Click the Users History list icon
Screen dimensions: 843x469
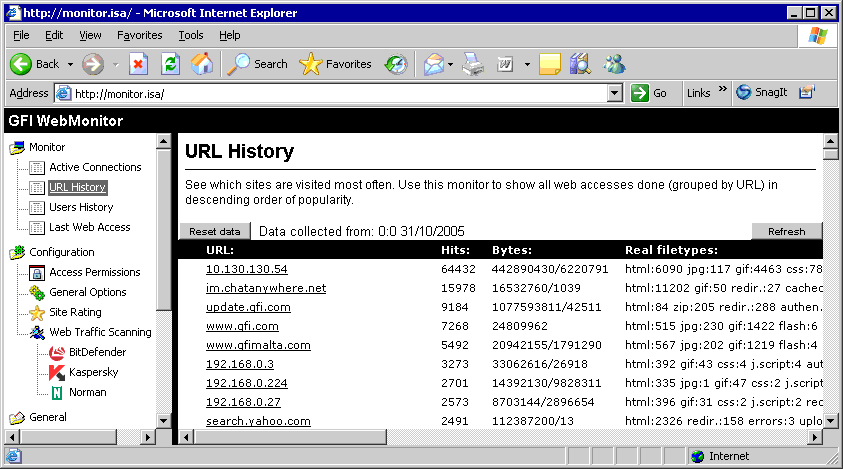coord(37,208)
